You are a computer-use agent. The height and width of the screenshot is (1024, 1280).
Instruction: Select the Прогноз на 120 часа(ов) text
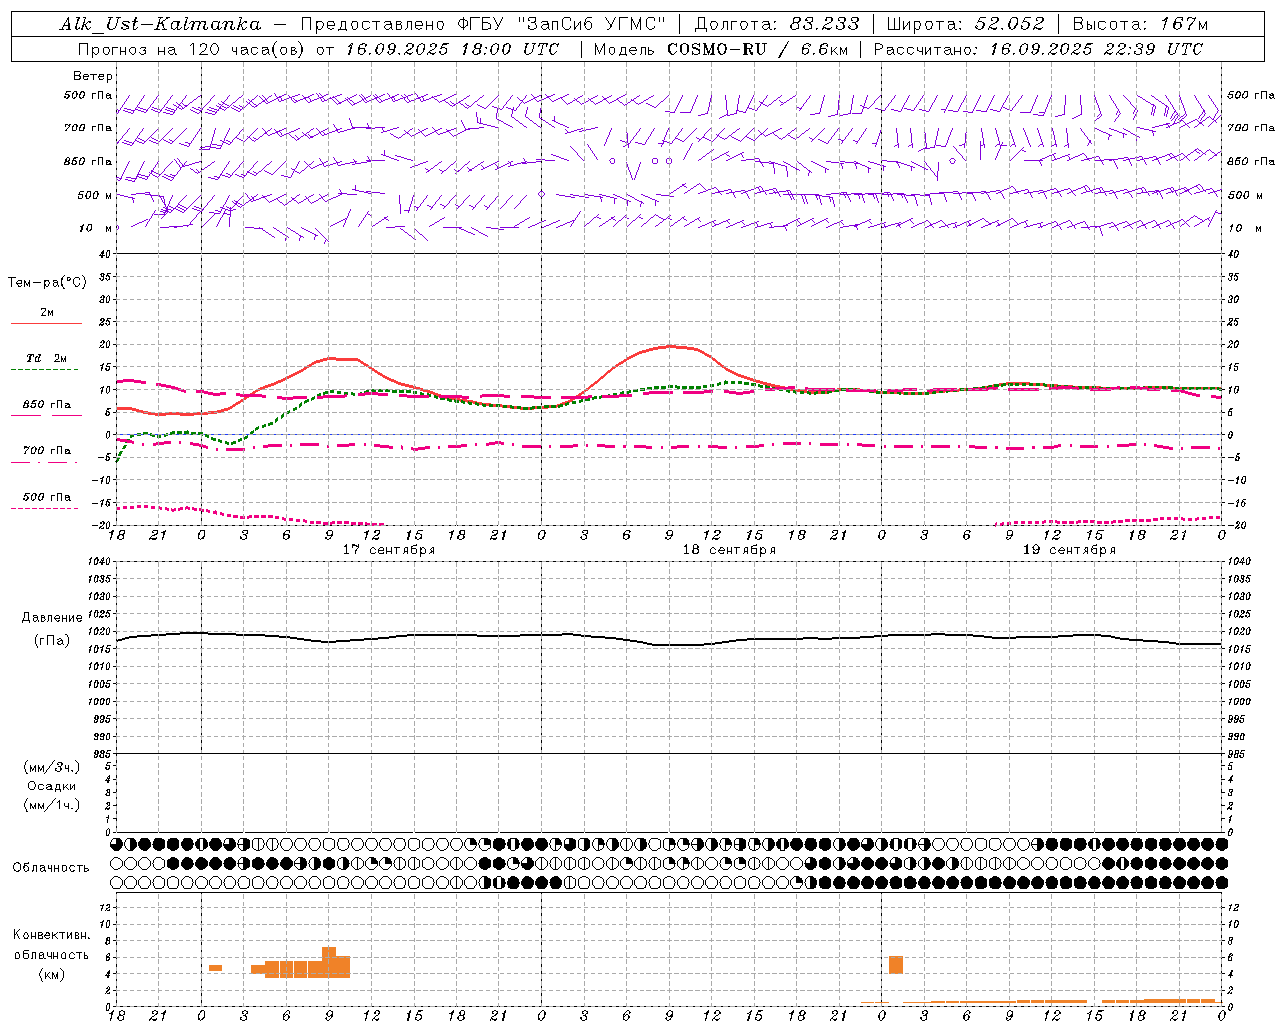point(193,49)
